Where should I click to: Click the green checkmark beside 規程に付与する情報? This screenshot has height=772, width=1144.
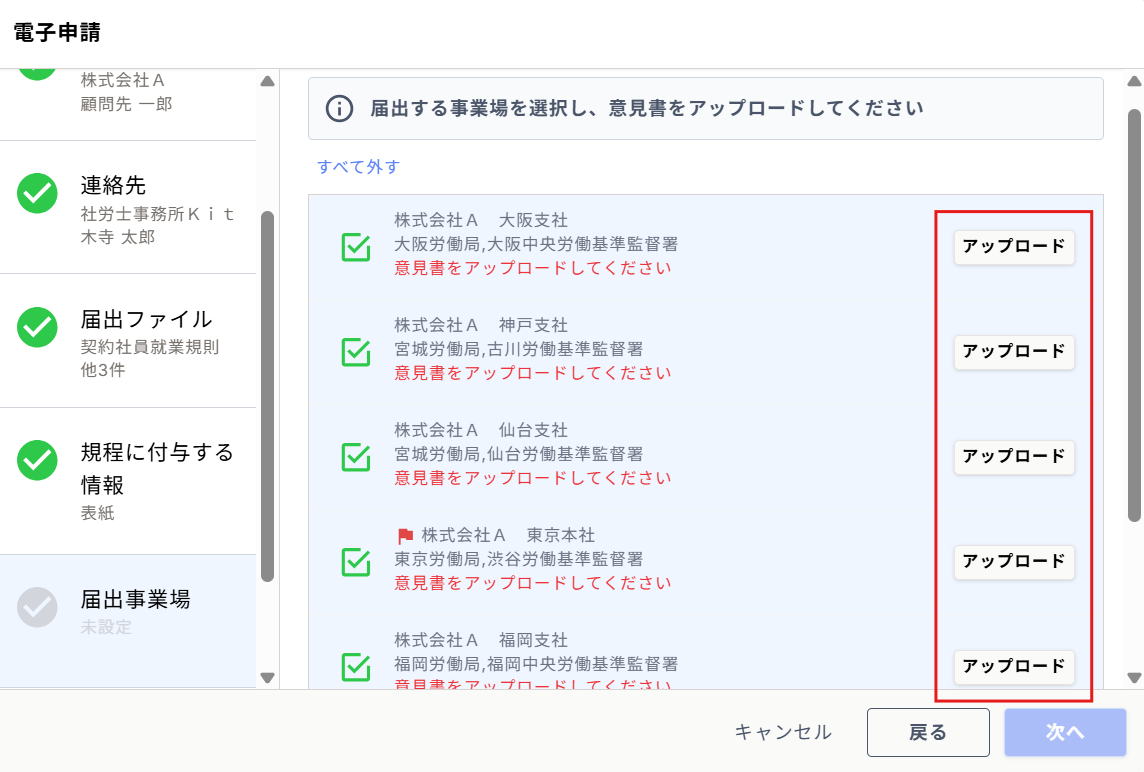[37, 460]
